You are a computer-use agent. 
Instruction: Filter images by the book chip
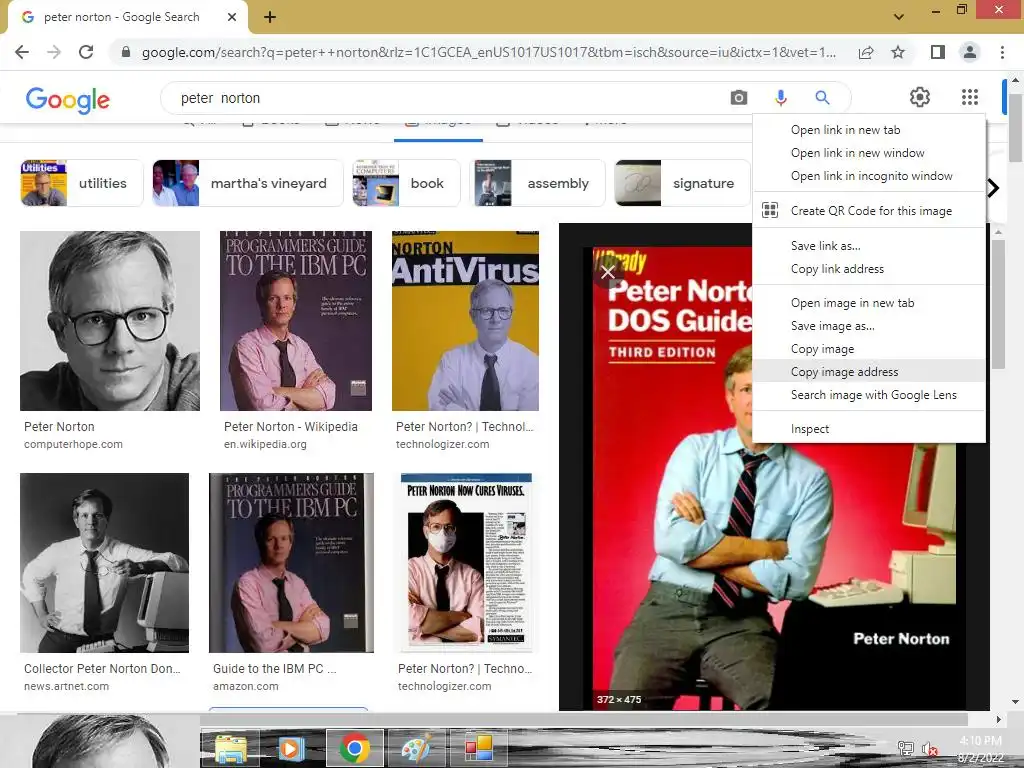point(406,184)
